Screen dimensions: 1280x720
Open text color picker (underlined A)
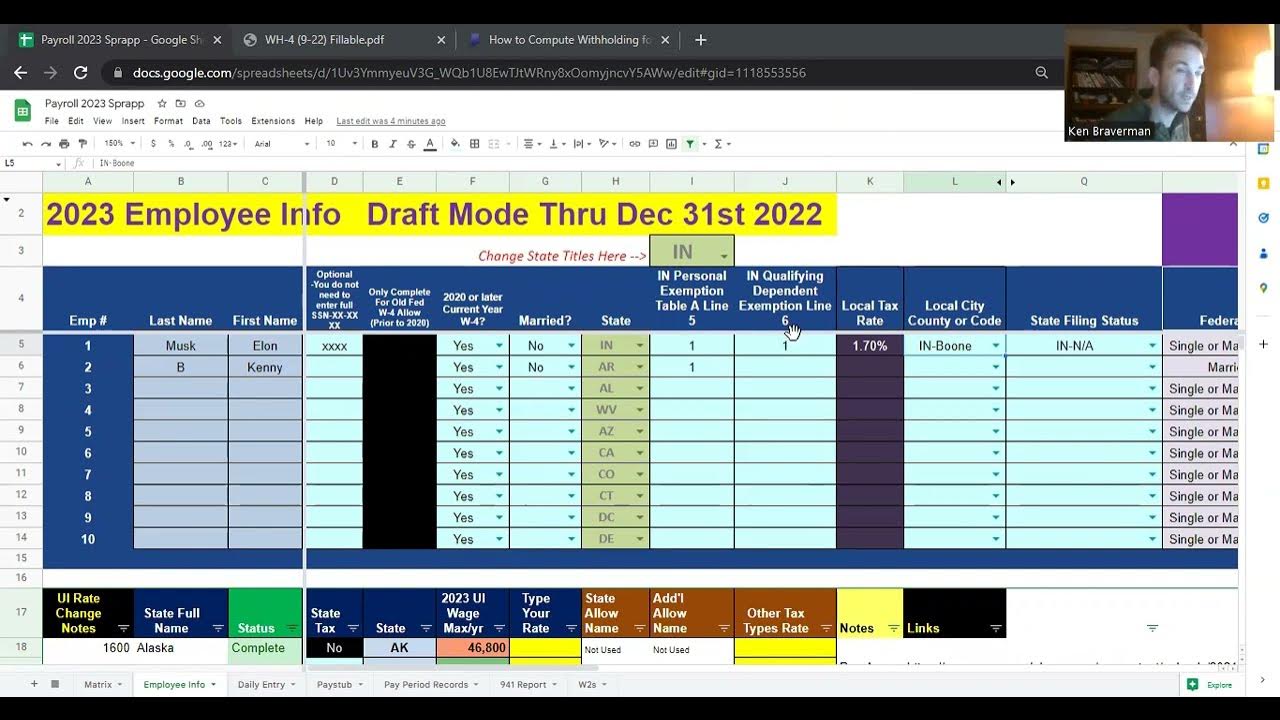pos(430,144)
